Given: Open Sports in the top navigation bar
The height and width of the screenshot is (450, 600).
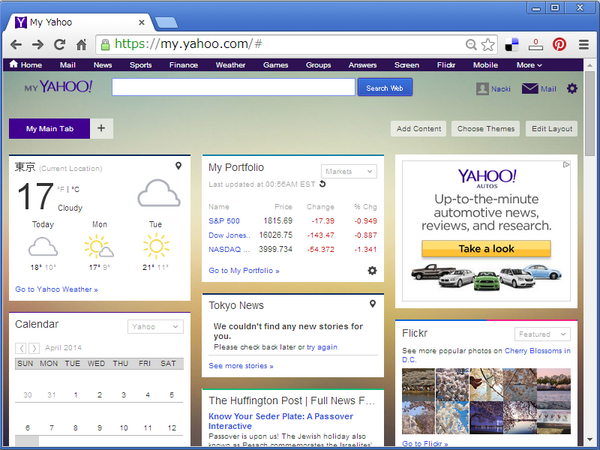Looking at the screenshot, I should coord(140,65).
